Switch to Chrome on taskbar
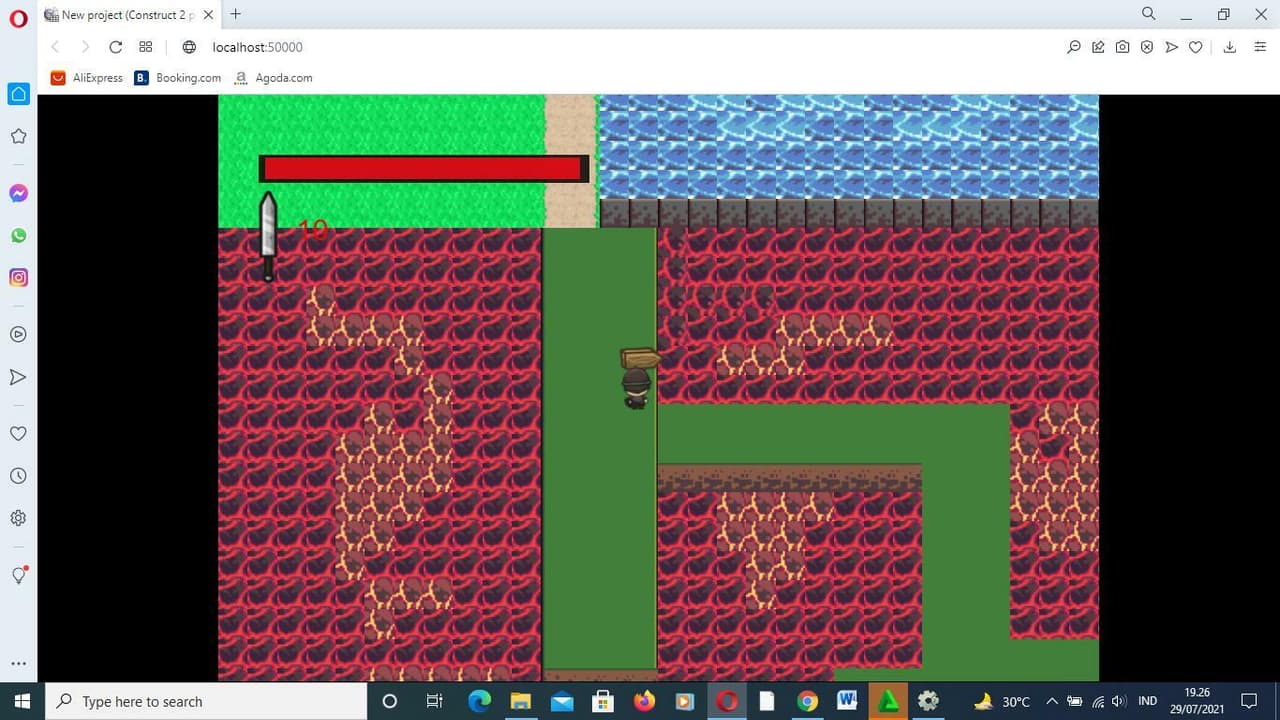Viewport: 1280px width, 720px height. pos(807,701)
